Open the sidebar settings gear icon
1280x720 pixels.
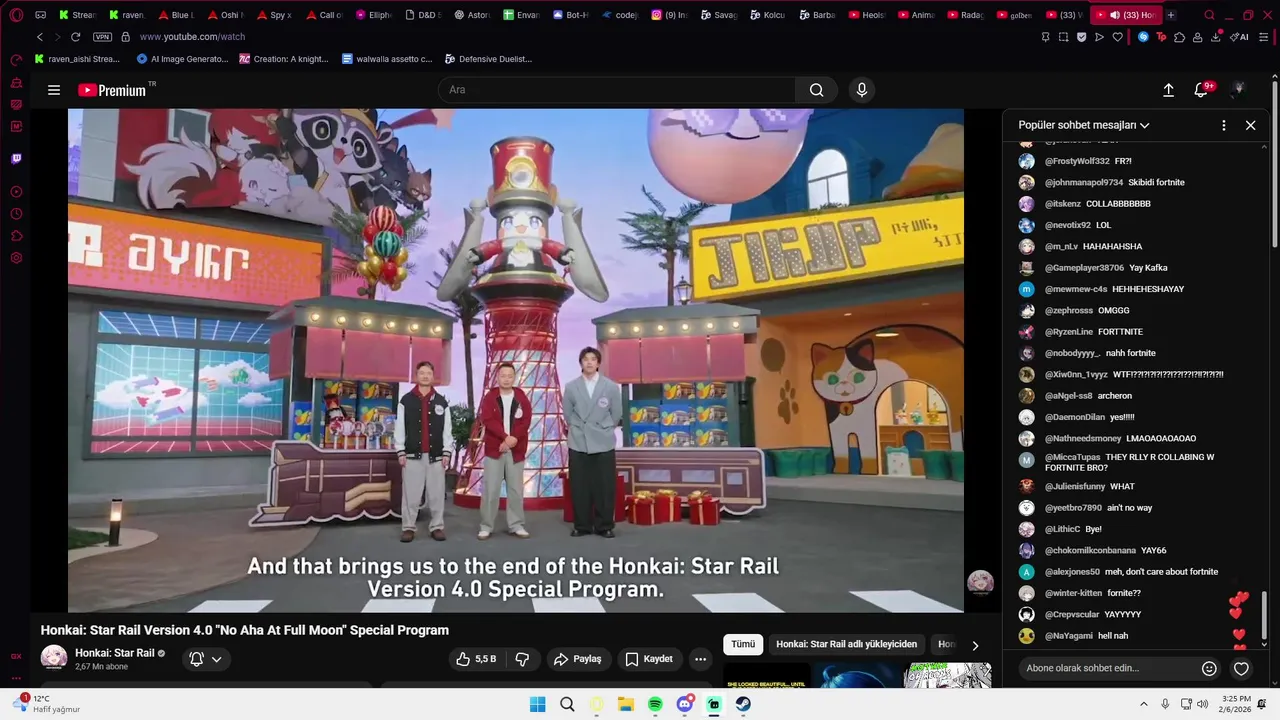point(16,258)
